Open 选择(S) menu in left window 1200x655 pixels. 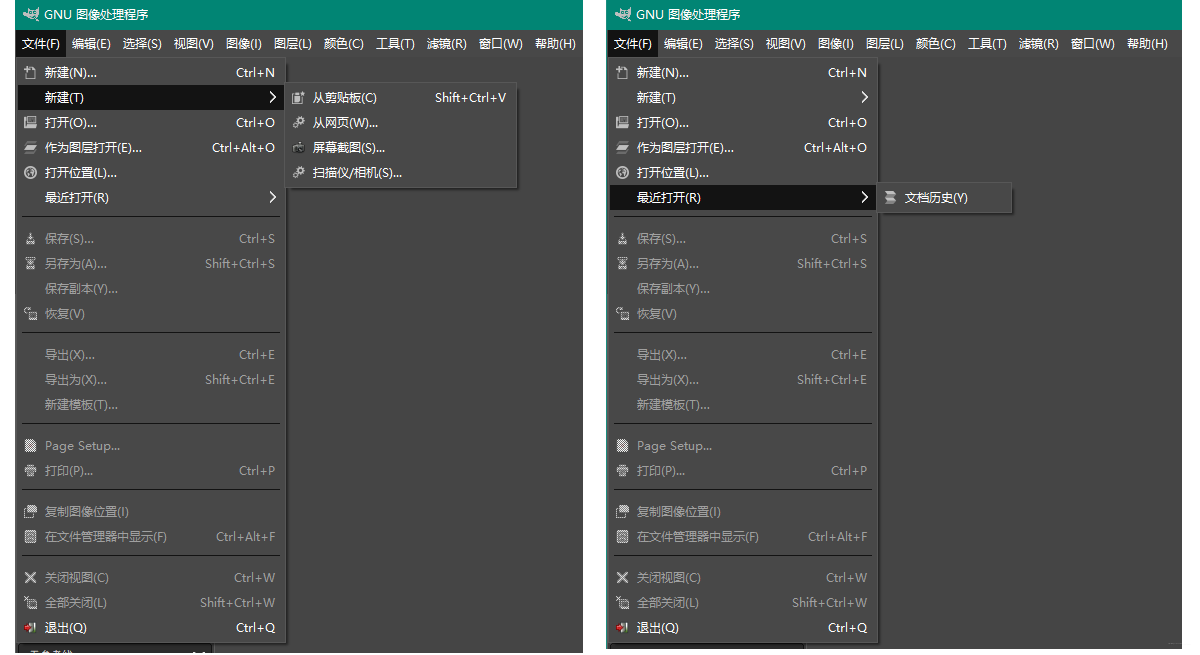pos(142,43)
